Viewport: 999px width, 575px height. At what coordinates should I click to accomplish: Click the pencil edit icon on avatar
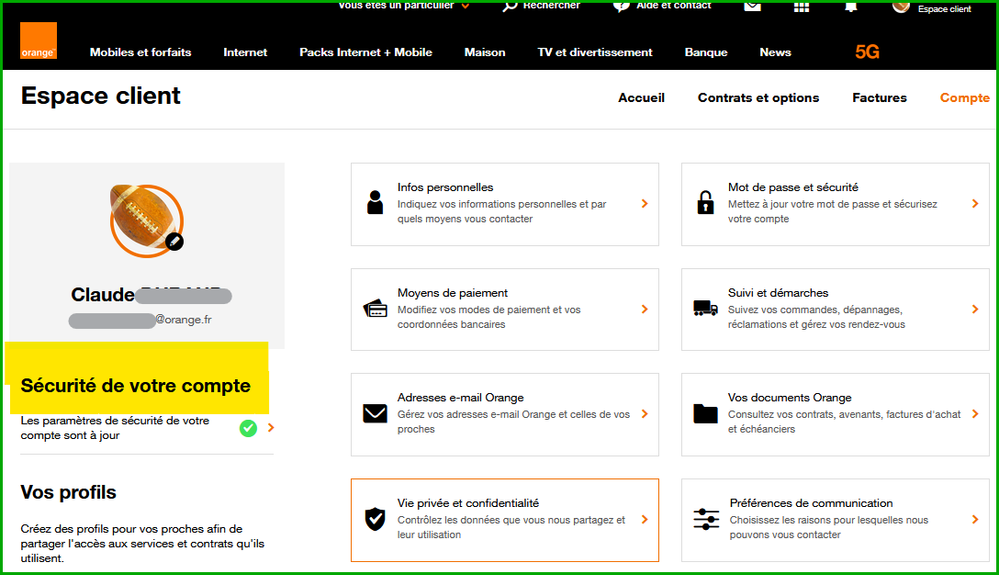174,241
